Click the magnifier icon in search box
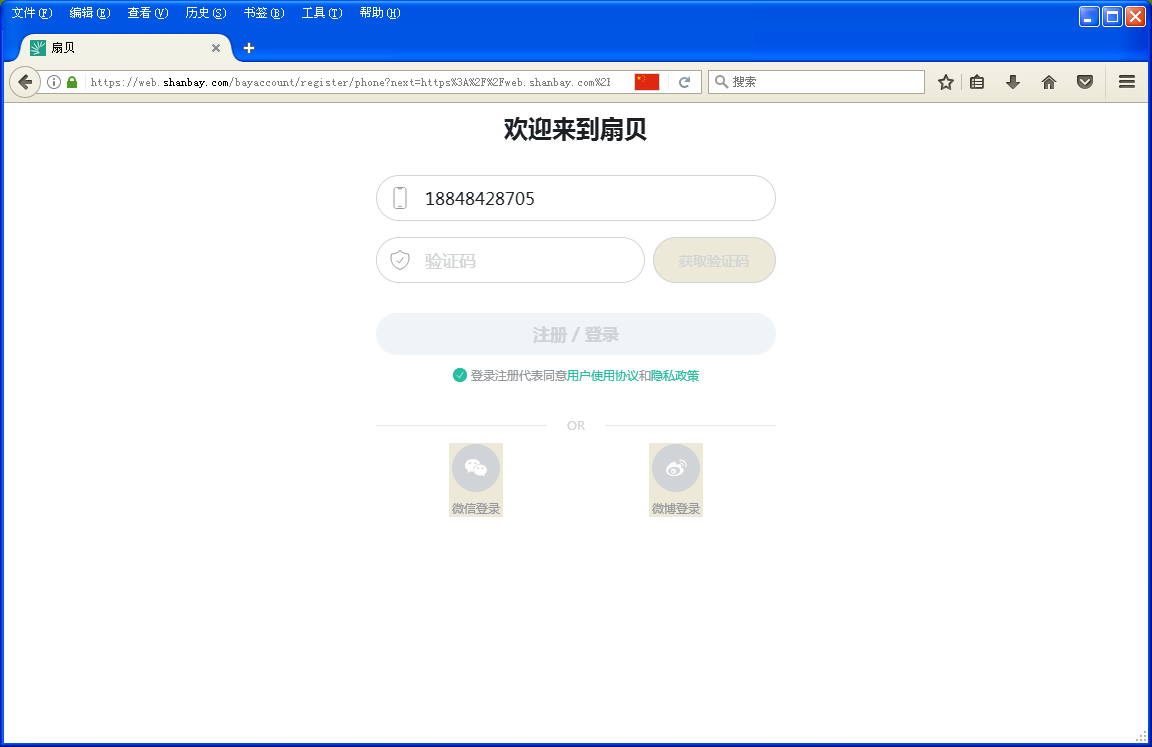This screenshot has width=1152, height=747. click(721, 82)
